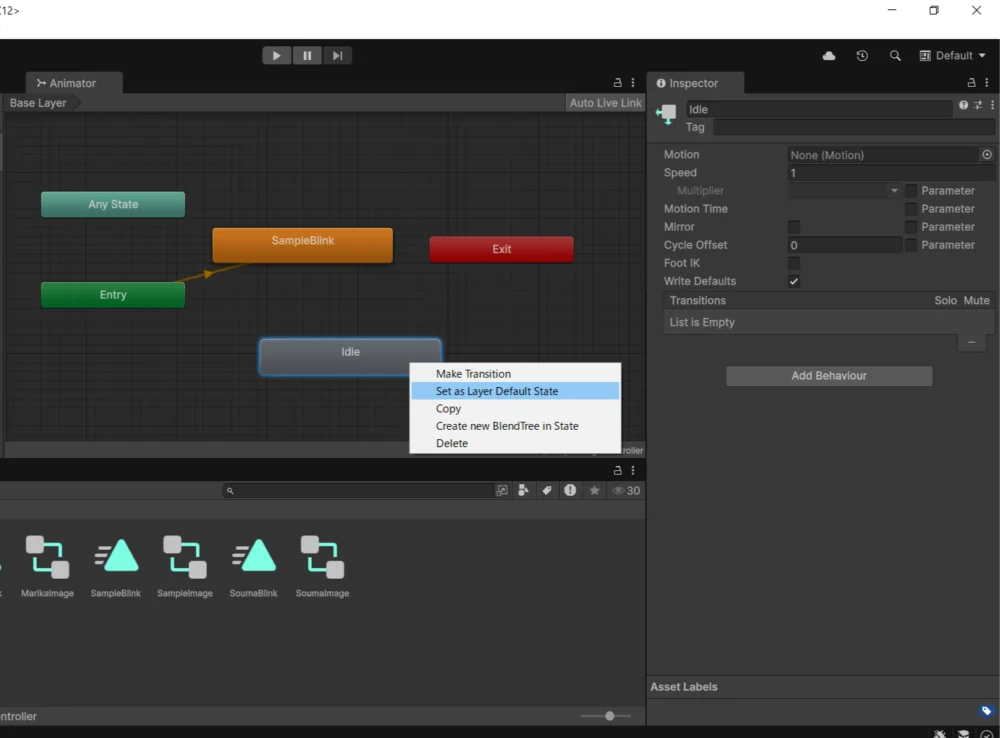1000x738 pixels.
Task: Open the Multiplier parameter dropdown
Action: coord(845,191)
